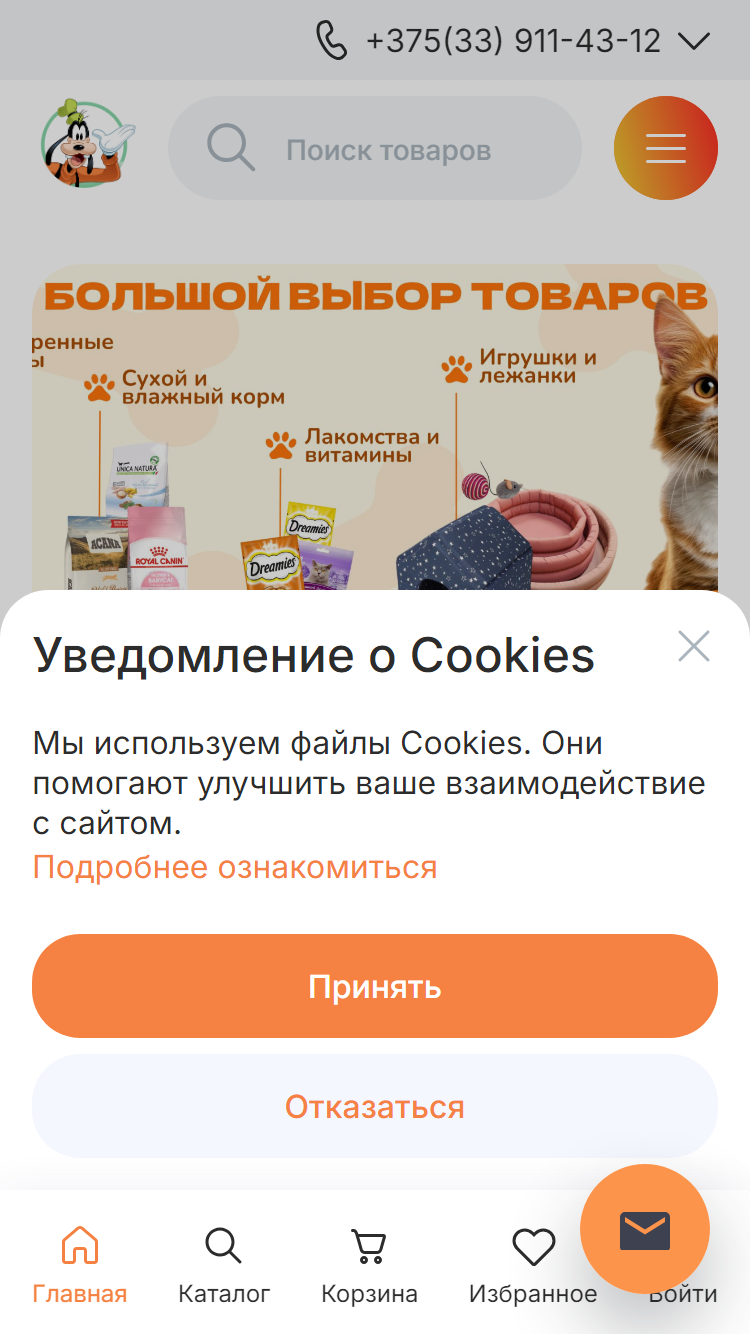This screenshot has width=750, height=1334.
Task: Open the Каталог tab
Action: (224, 1266)
